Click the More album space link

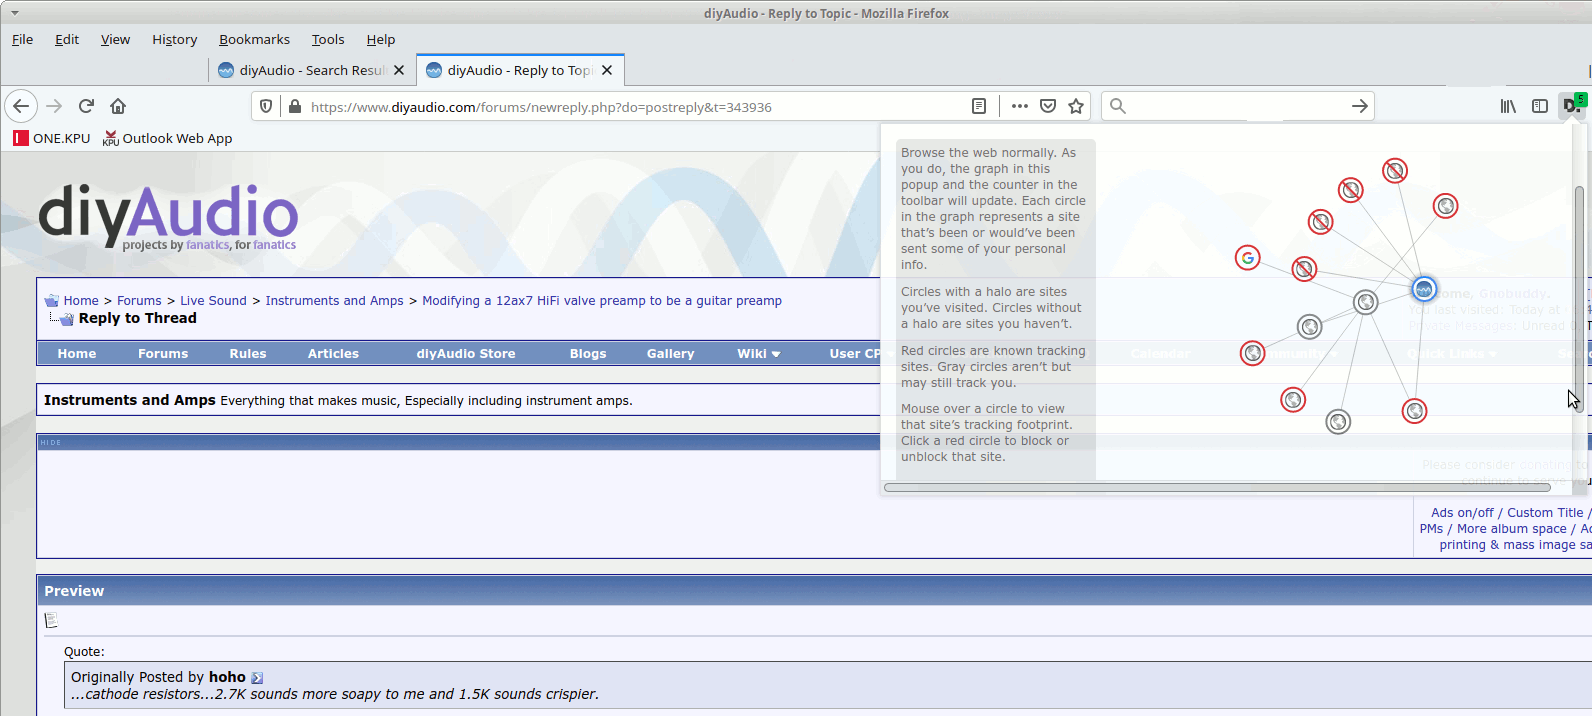[1512, 529]
